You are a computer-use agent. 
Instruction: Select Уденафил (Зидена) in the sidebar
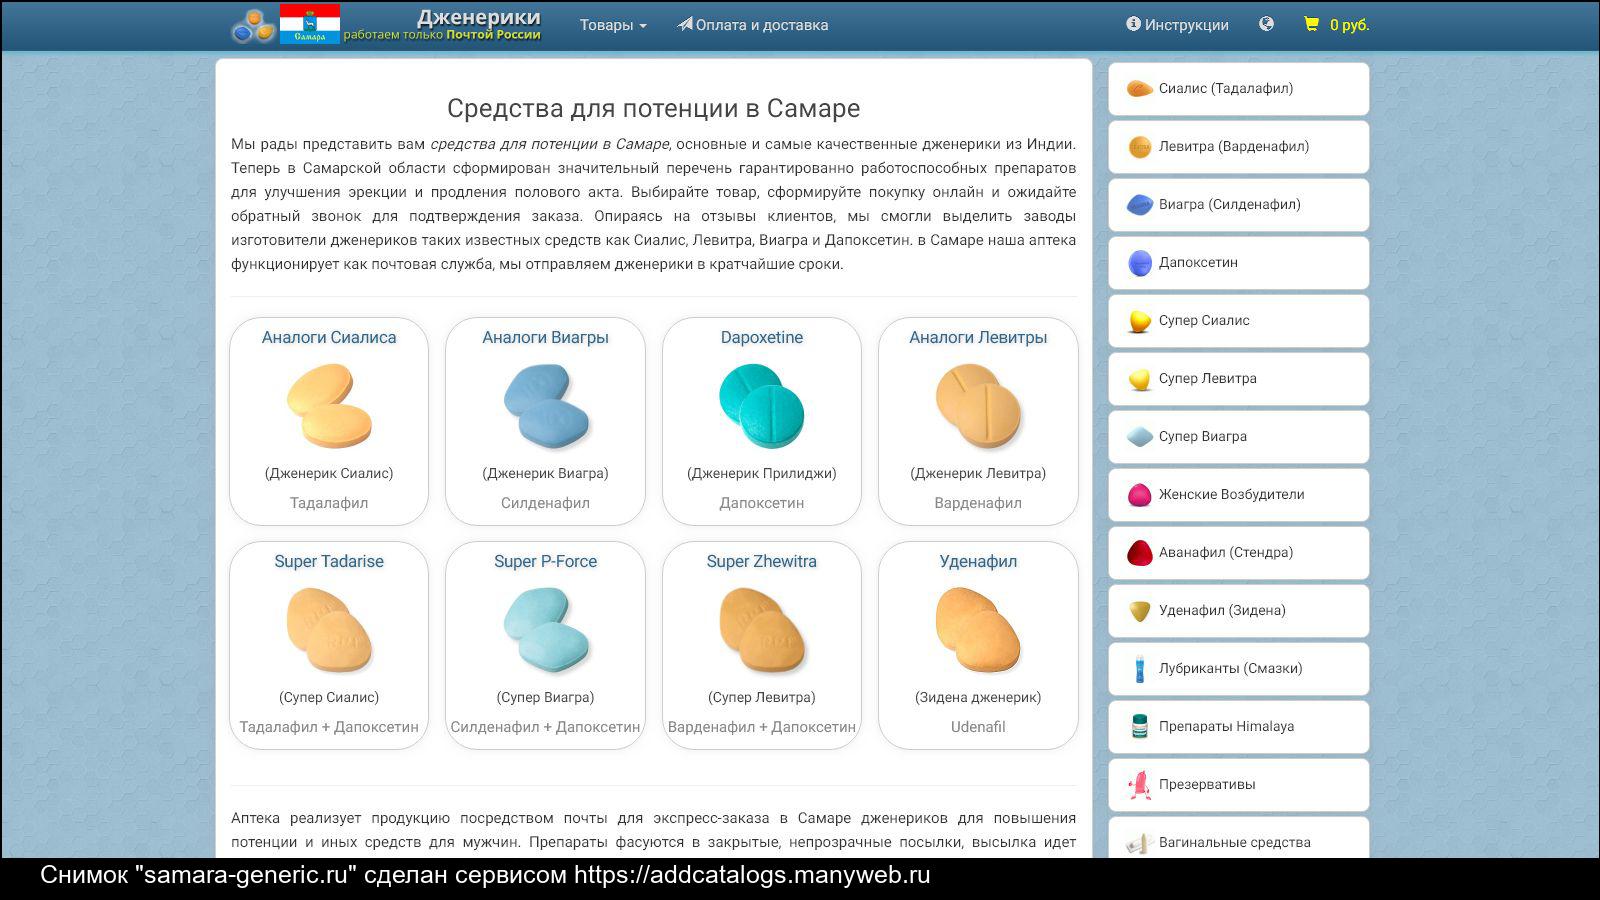click(x=1238, y=611)
